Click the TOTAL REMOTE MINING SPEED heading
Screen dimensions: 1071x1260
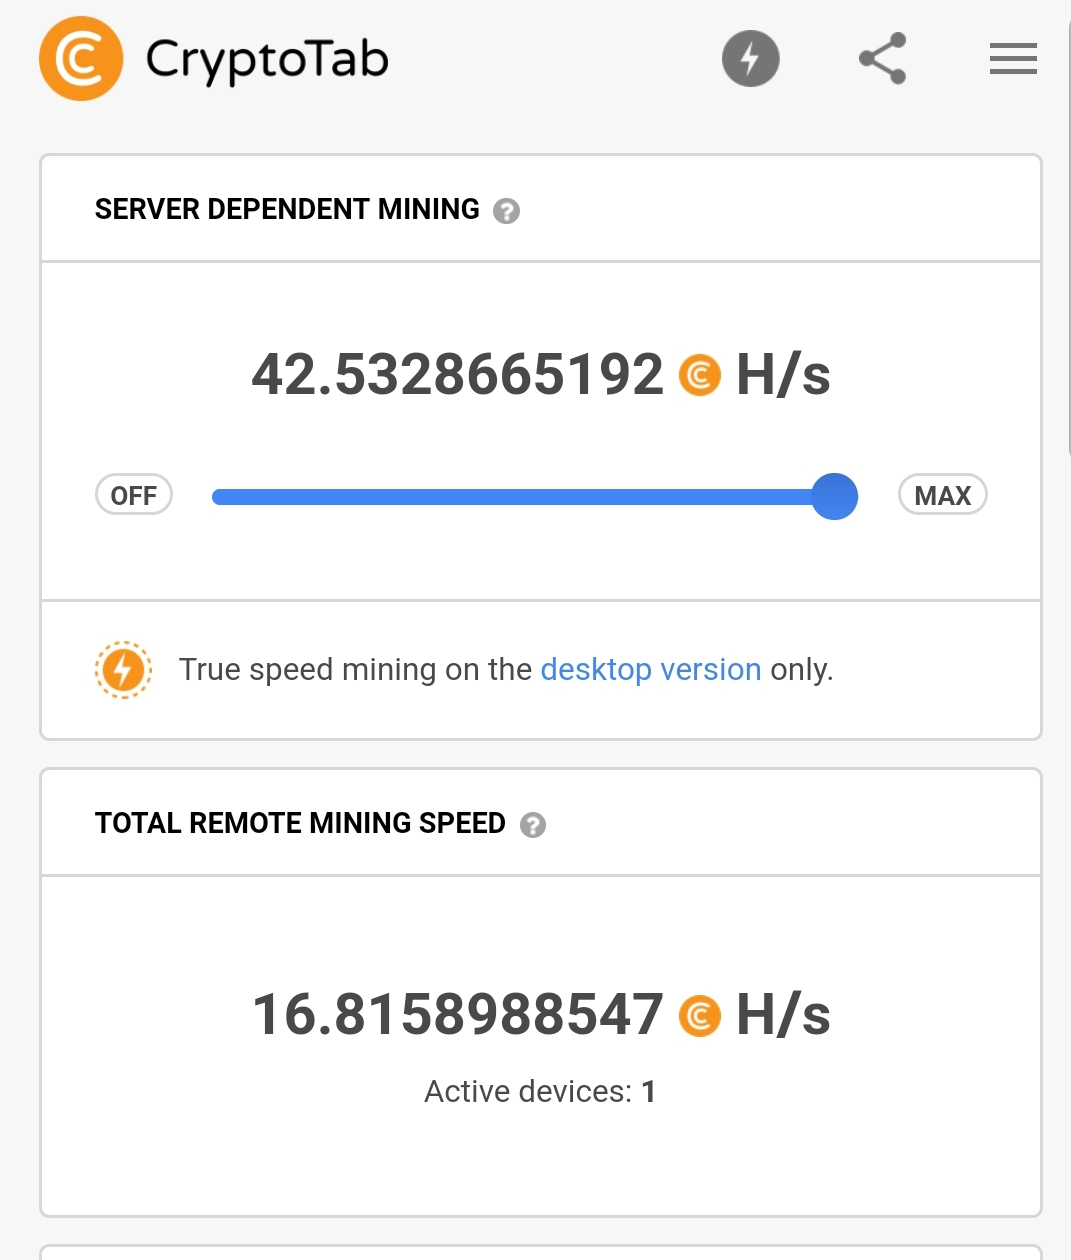click(x=300, y=823)
